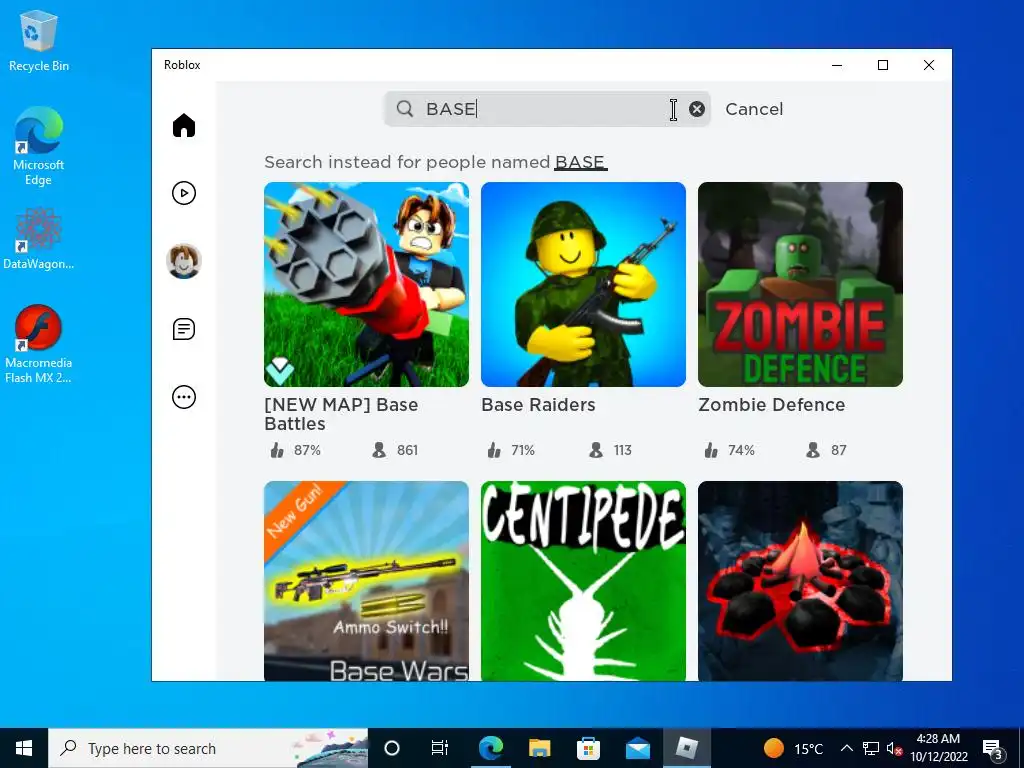Open the chat messages sidebar icon
Viewport: 1024px width, 768px height.
point(184,329)
